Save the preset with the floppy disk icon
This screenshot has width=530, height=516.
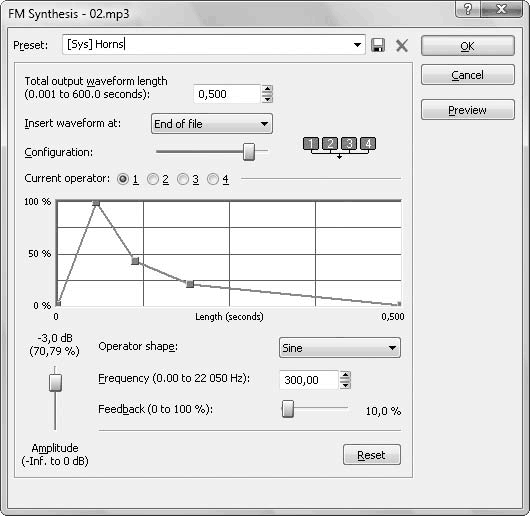pos(378,45)
